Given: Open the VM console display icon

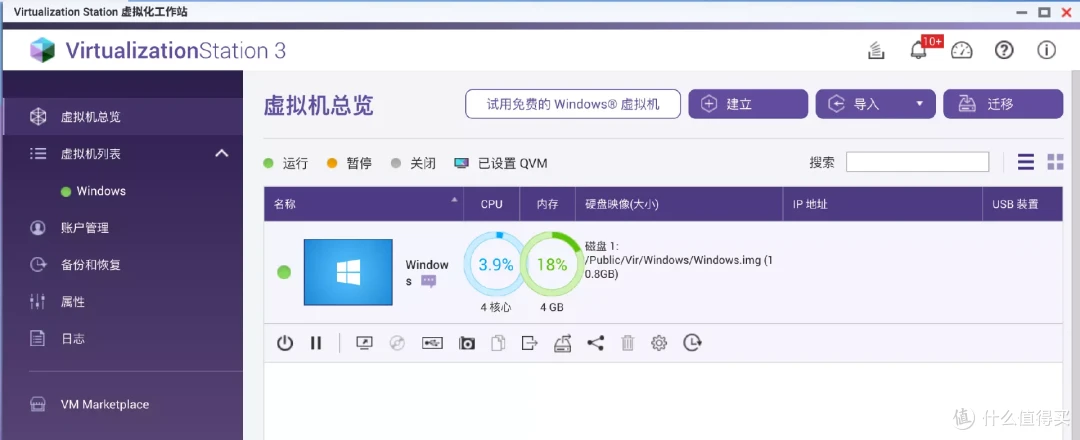Looking at the screenshot, I should tap(364, 343).
